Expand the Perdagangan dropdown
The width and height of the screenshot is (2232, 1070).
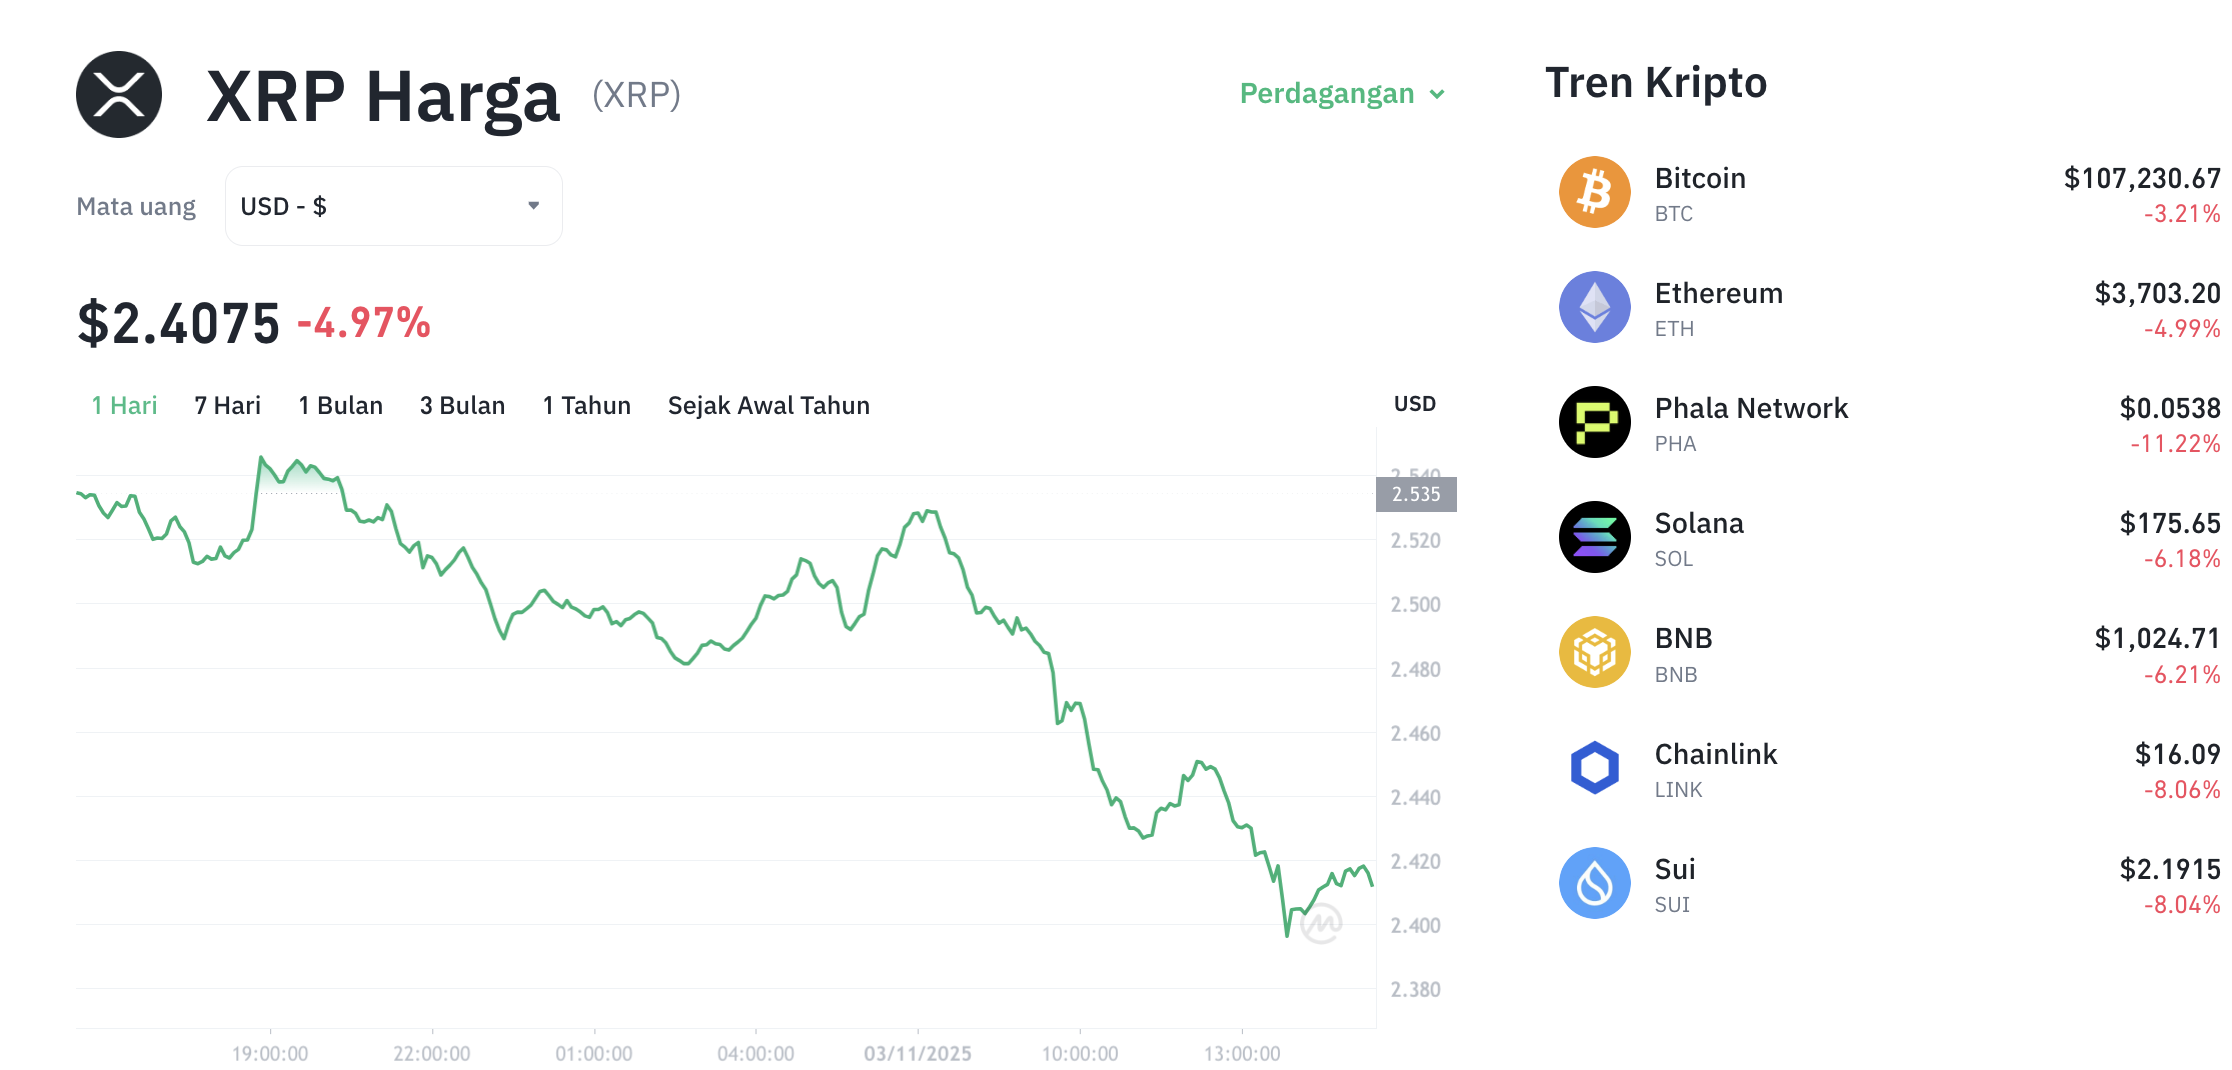[1341, 93]
